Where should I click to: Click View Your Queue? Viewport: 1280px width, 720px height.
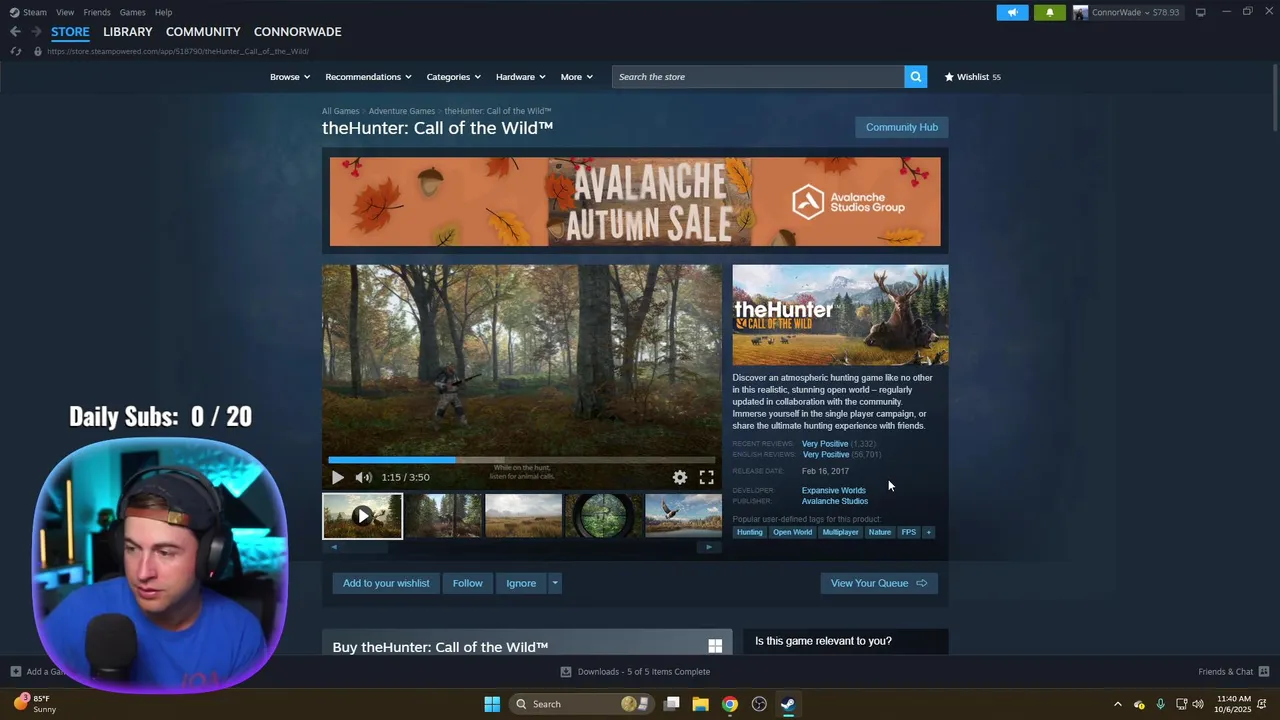point(879,583)
